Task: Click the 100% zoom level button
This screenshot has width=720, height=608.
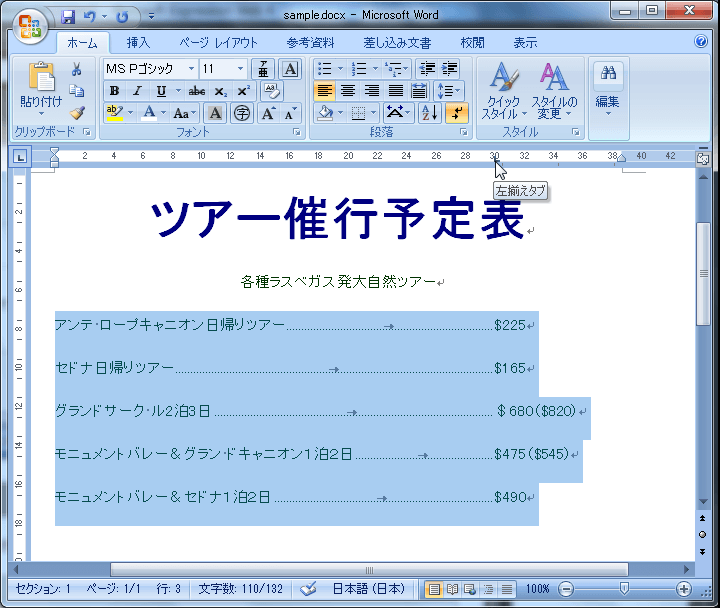Action: coord(537,589)
